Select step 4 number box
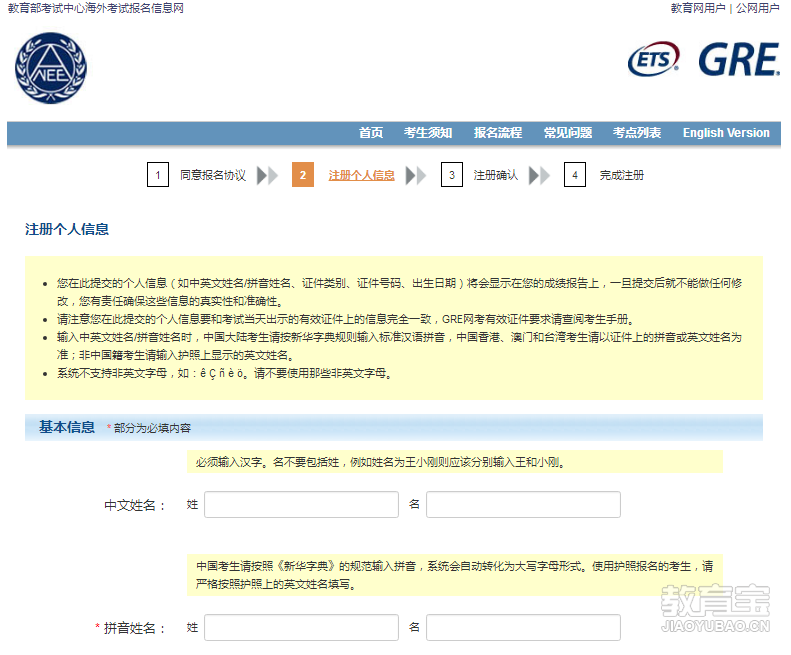Image resolution: width=791 pixels, height=655 pixels. (575, 175)
